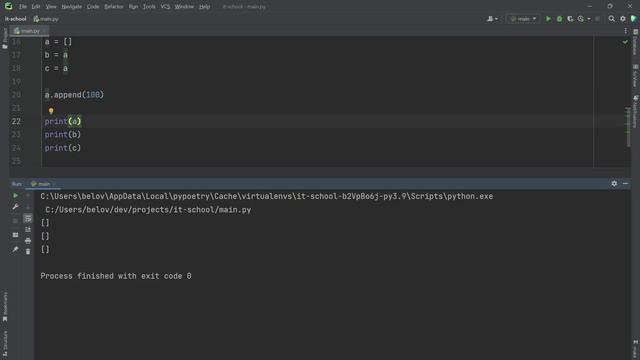Open the Structure tool window on left
Viewport: 640px width, 360px height.
tap(5, 344)
